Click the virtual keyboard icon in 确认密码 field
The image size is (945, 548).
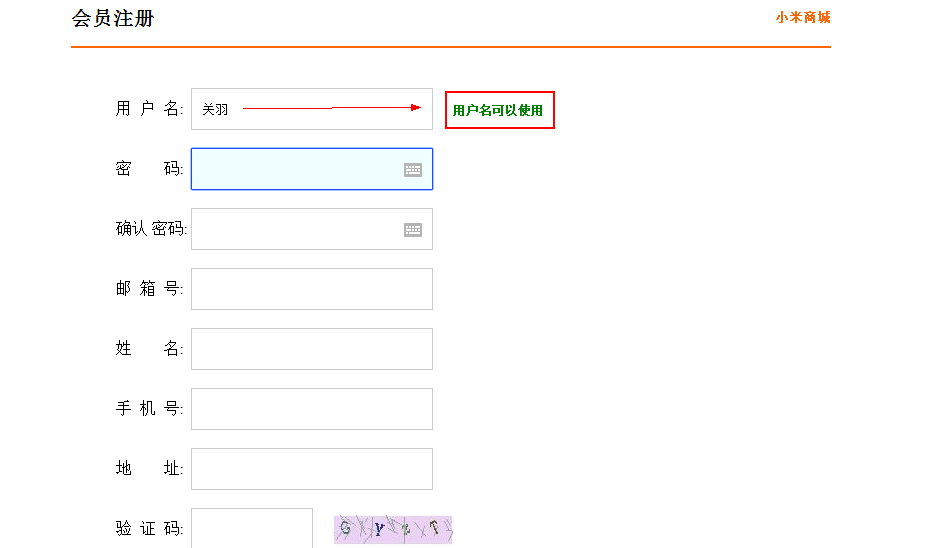point(413,230)
